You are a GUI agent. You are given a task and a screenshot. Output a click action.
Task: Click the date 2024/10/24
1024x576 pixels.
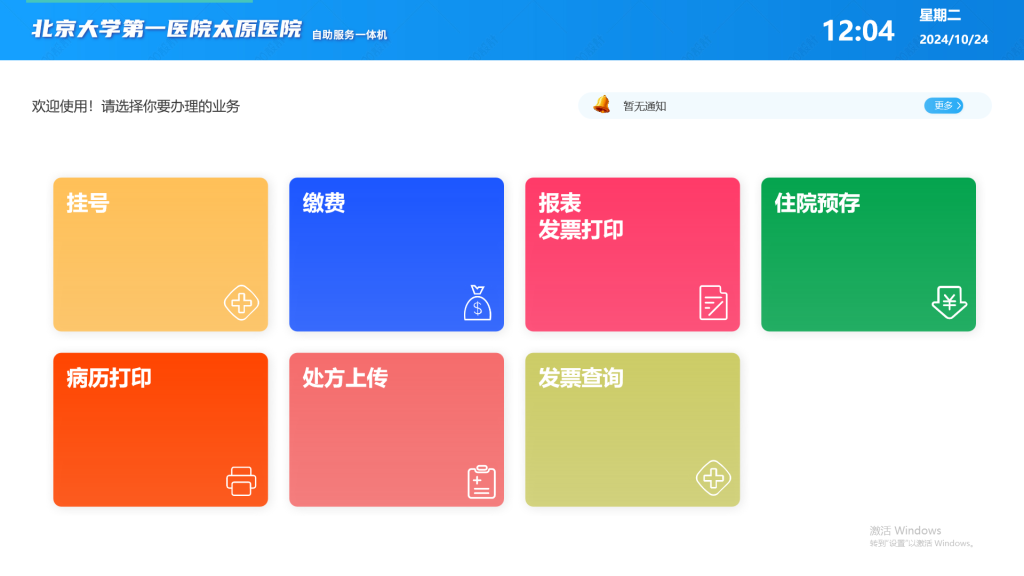(953, 39)
